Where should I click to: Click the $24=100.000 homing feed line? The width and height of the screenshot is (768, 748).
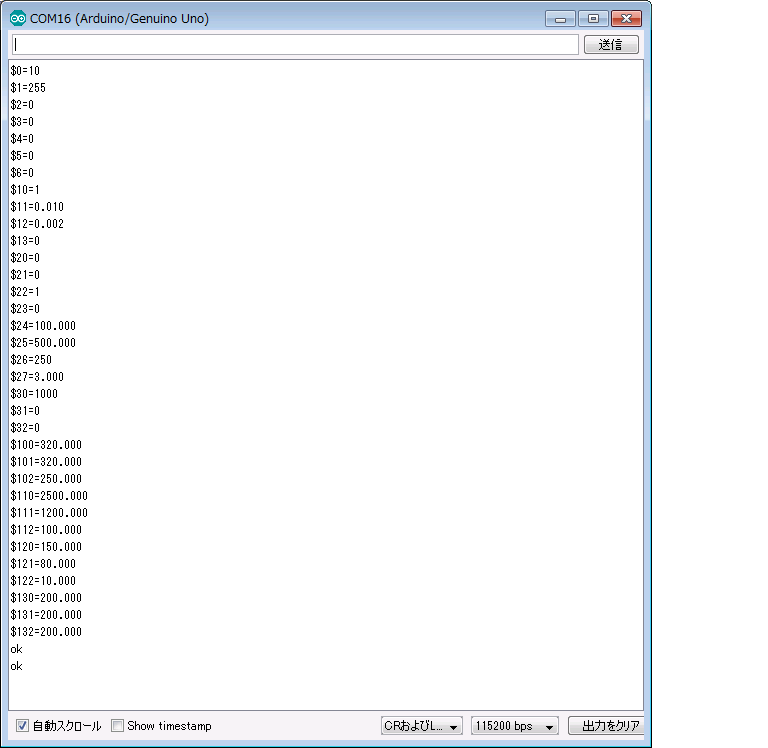click(x=43, y=326)
